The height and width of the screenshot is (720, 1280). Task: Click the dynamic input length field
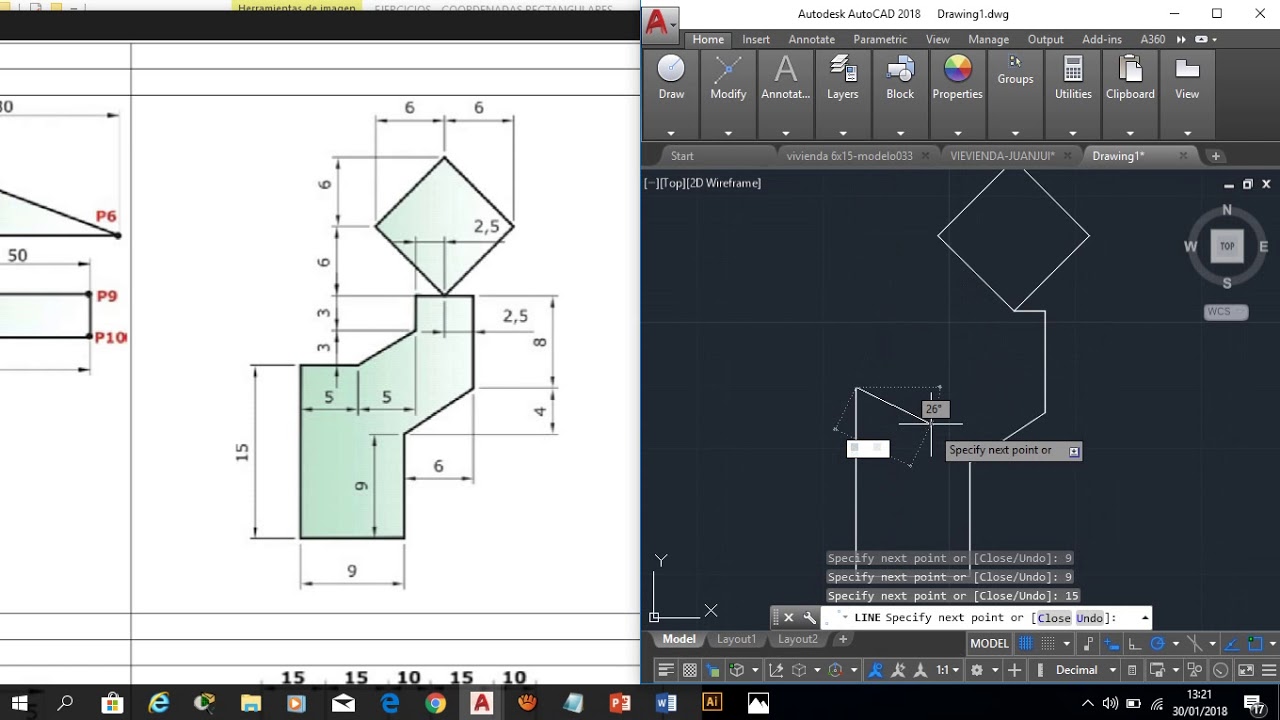tap(868, 449)
